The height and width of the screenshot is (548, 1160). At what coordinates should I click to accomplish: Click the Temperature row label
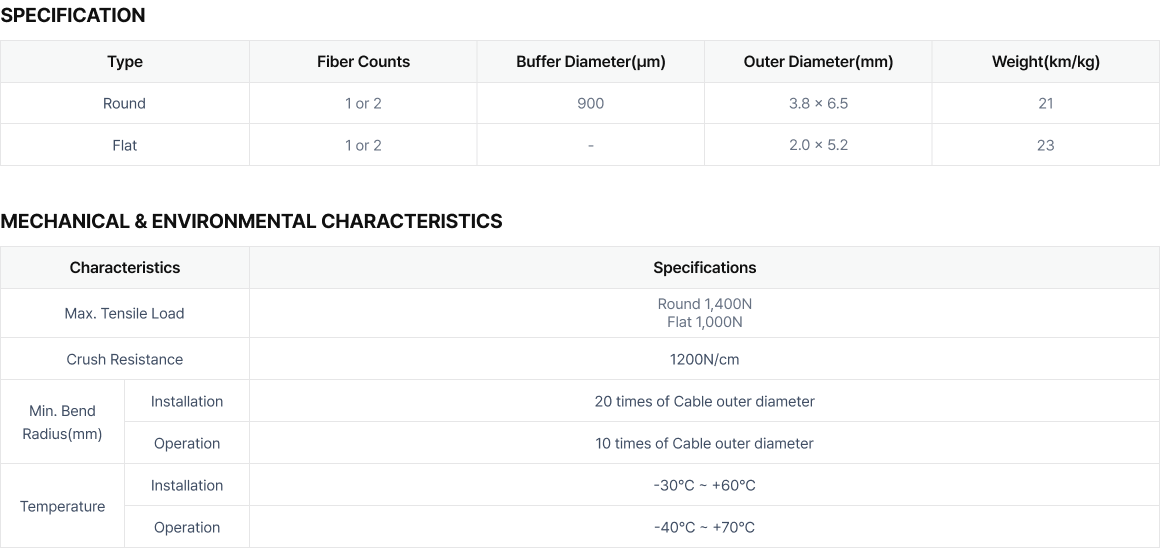pos(62,507)
